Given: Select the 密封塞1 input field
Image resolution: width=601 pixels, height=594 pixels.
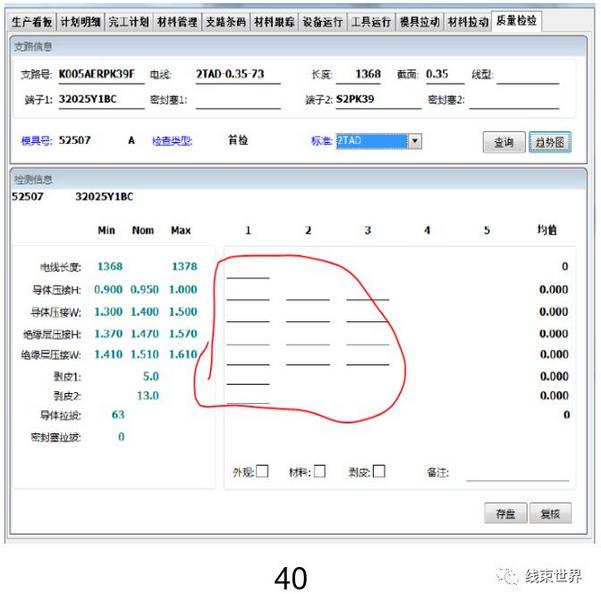Looking at the screenshot, I should (238, 100).
